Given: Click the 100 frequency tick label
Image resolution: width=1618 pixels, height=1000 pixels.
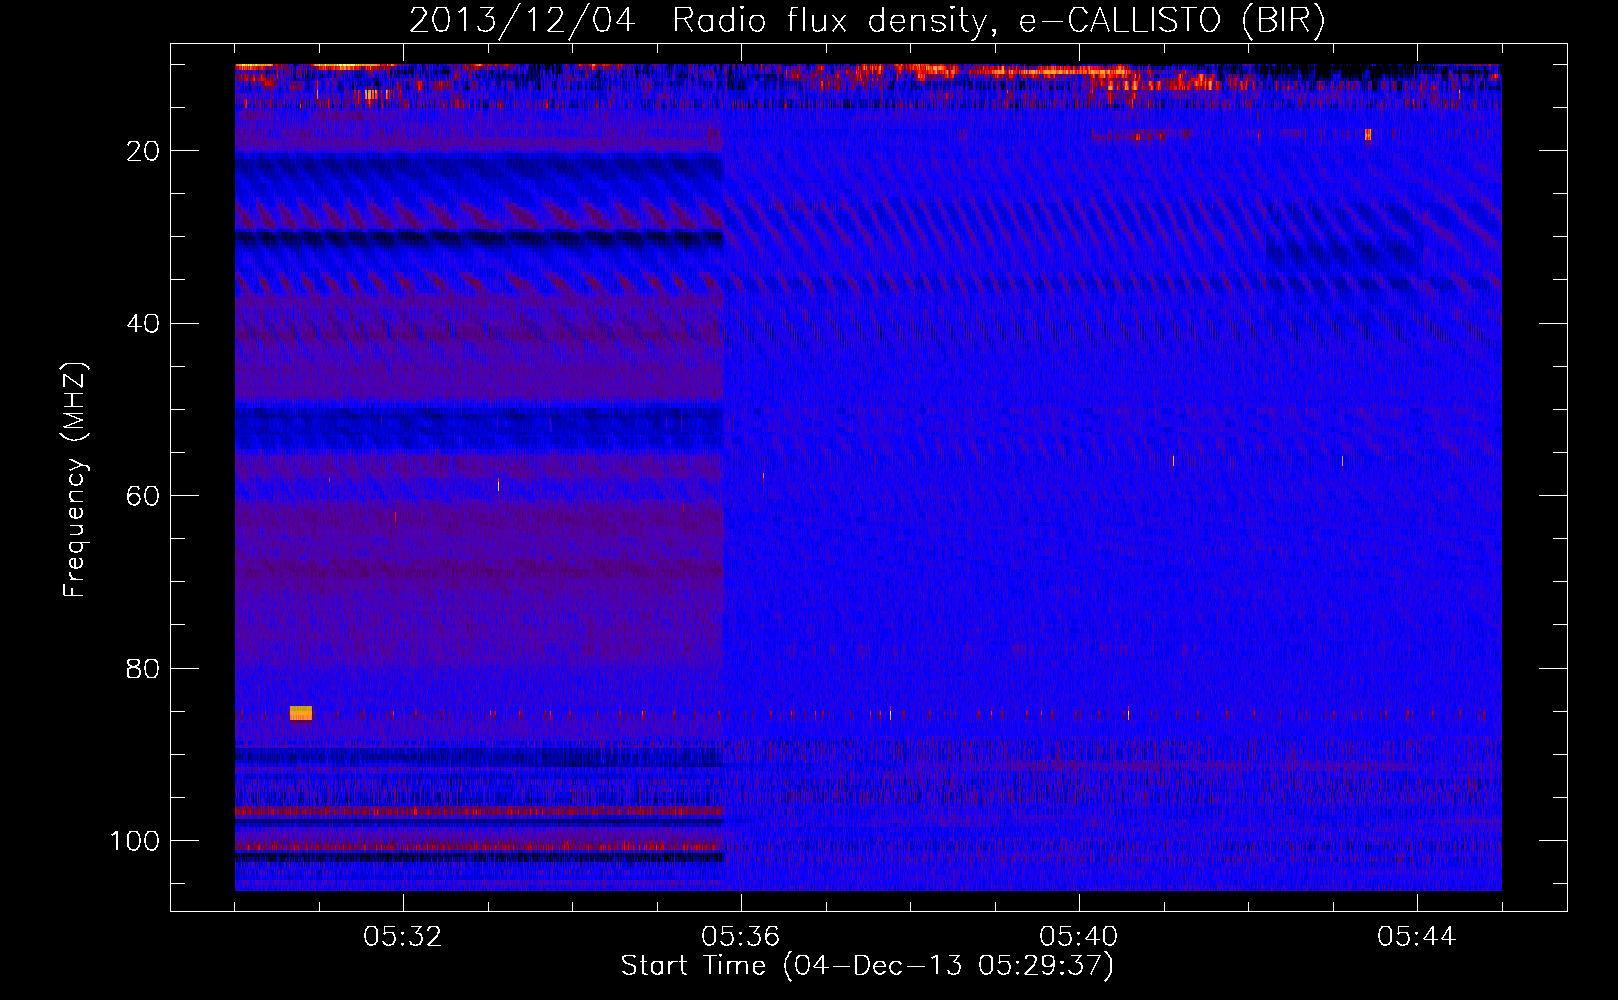Looking at the screenshot, I should [x=134, y=841].
